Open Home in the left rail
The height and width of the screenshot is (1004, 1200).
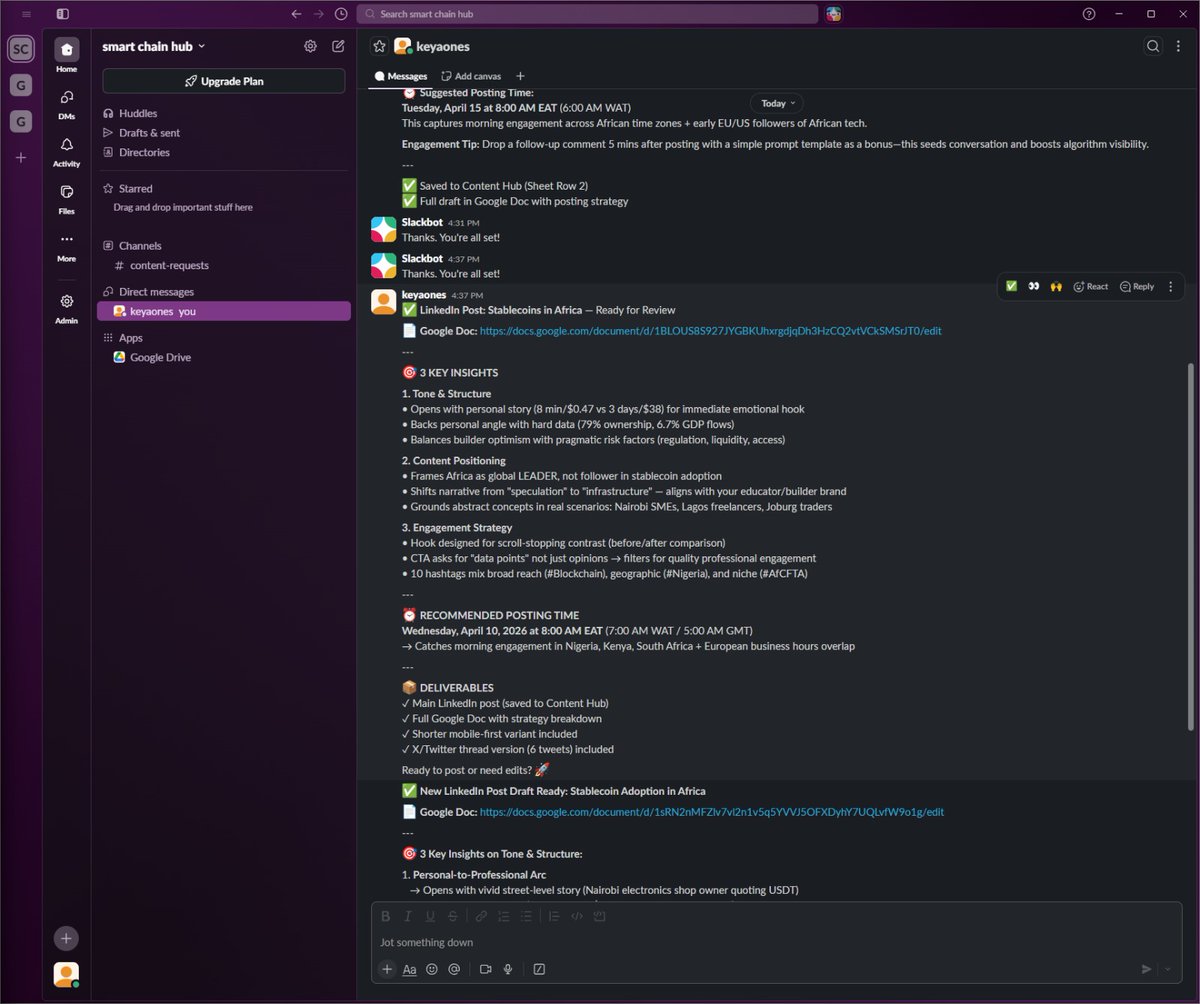point(66,55)
